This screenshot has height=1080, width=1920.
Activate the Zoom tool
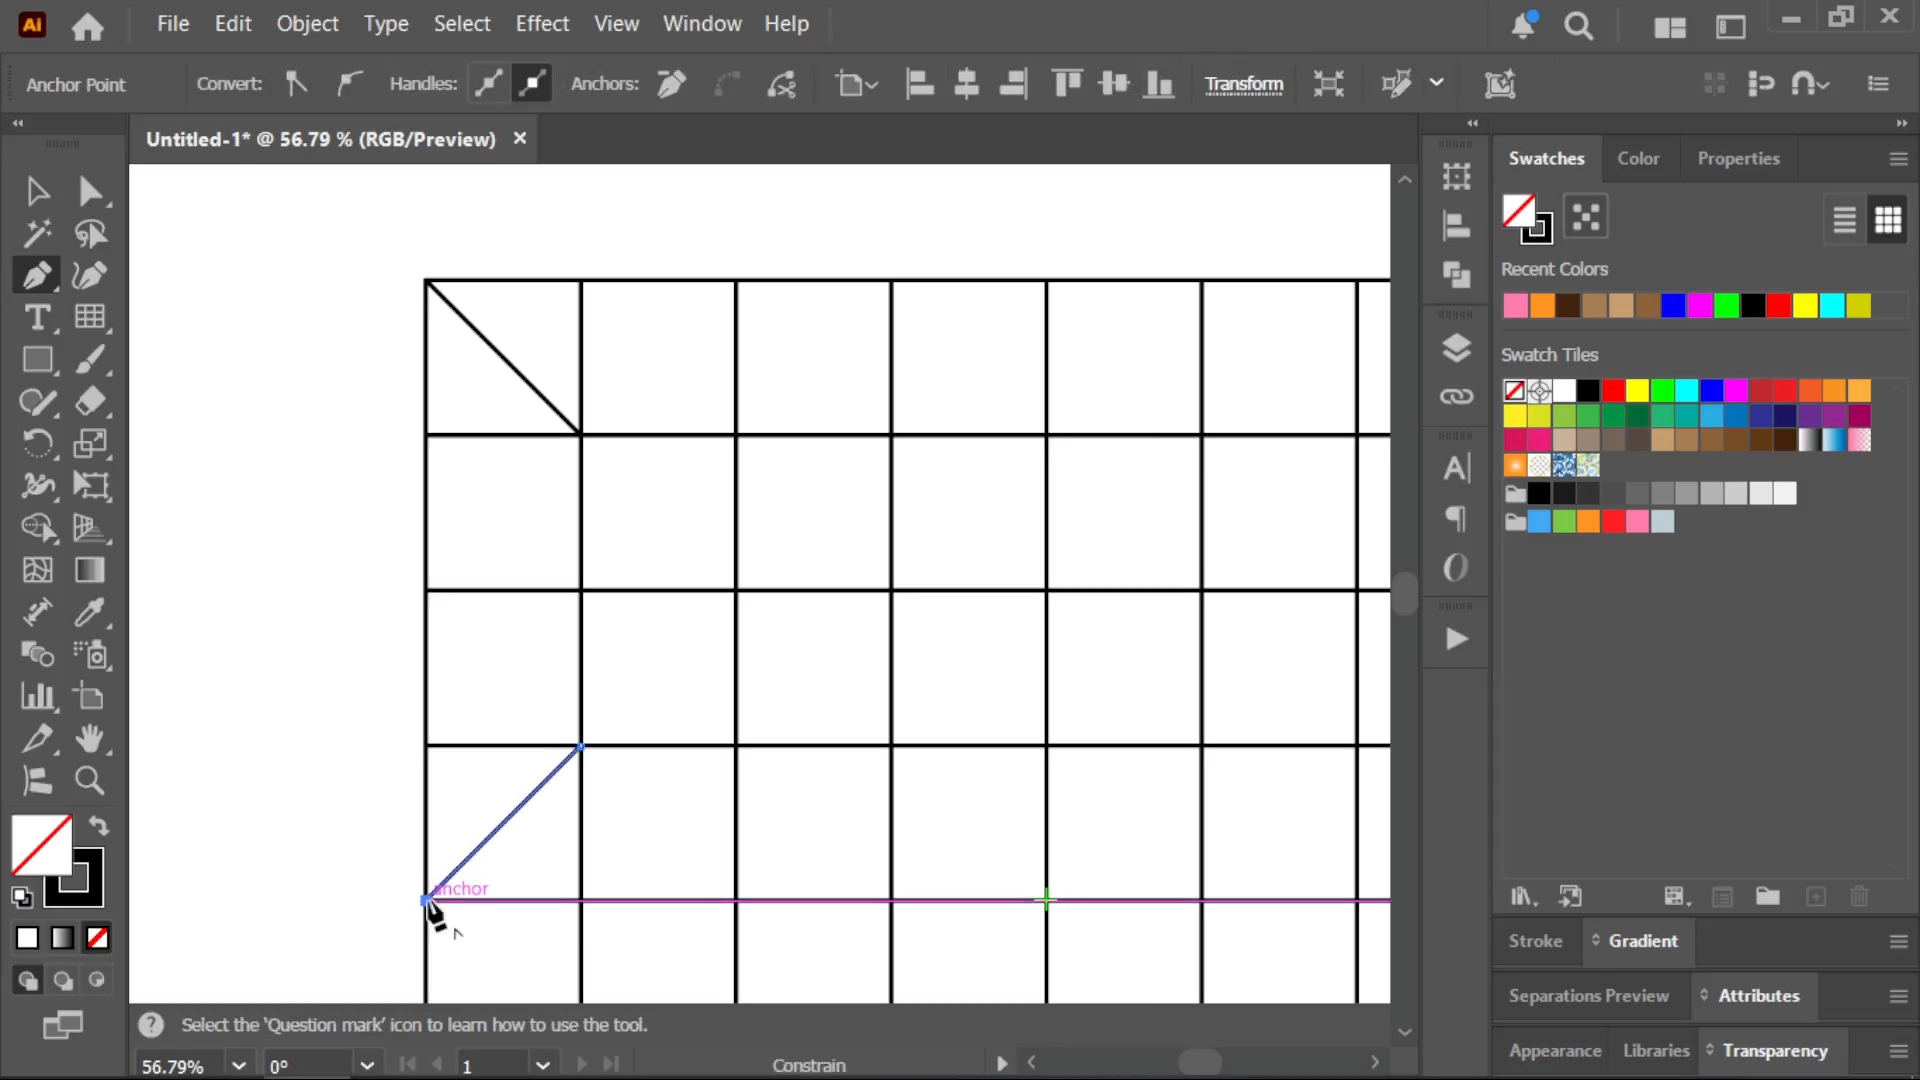click(90, 780)
